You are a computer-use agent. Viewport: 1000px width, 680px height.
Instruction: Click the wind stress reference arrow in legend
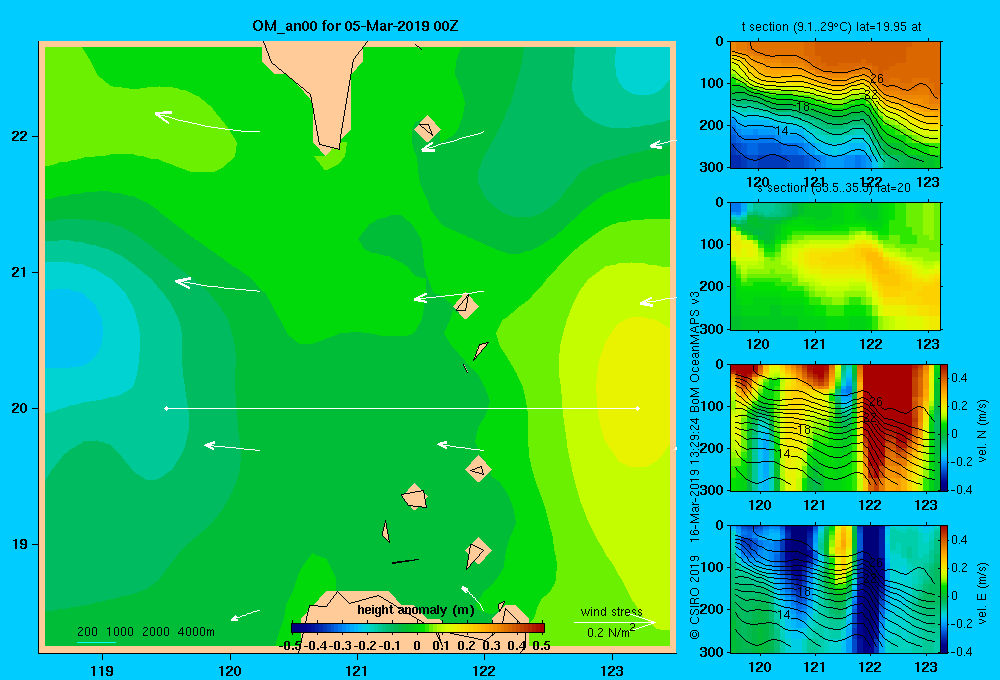pyautogui.click(x=615, y=622)
